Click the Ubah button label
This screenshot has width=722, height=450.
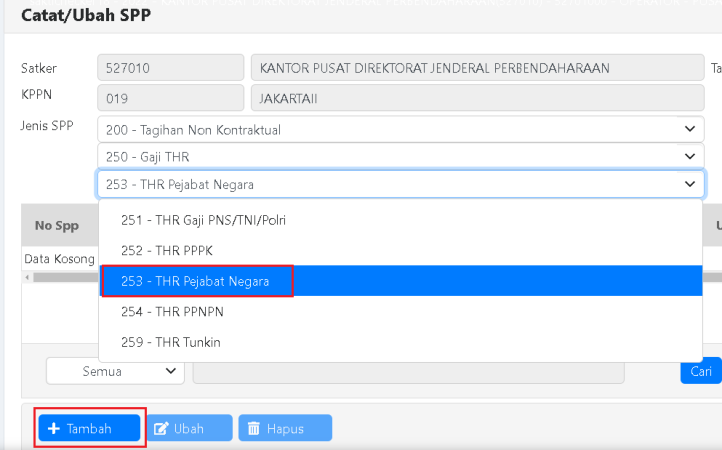[x=189, y=429]
